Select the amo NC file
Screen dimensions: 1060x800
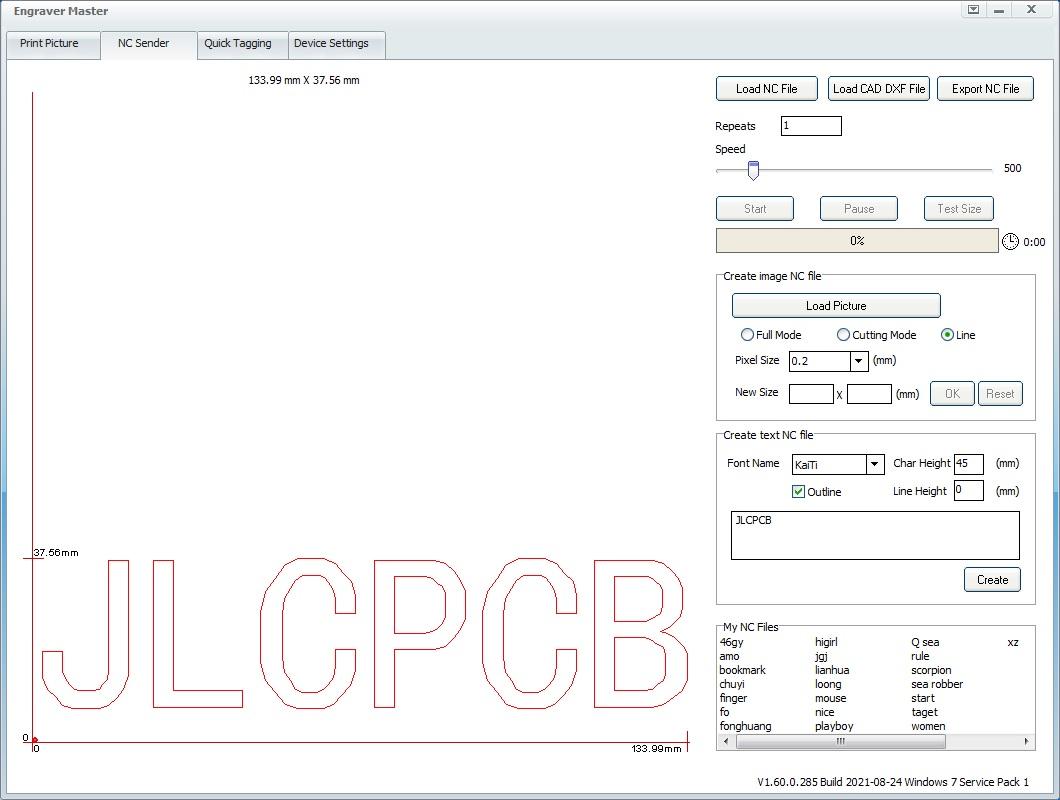pos(729,657)
